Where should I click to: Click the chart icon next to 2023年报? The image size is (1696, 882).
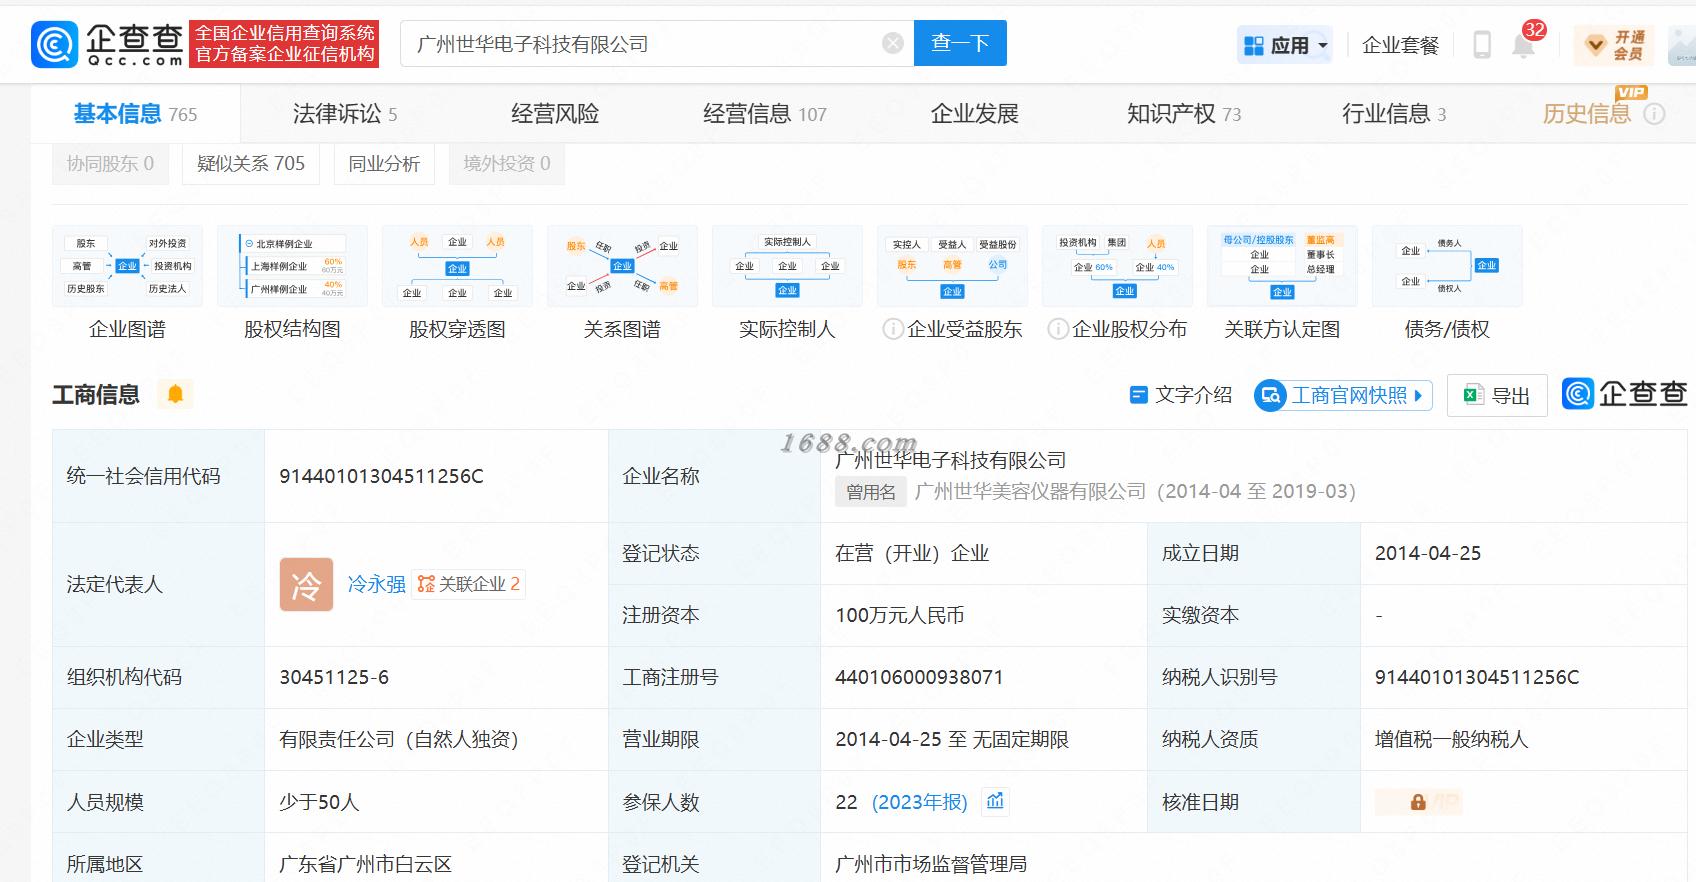[x=995, y=801]
